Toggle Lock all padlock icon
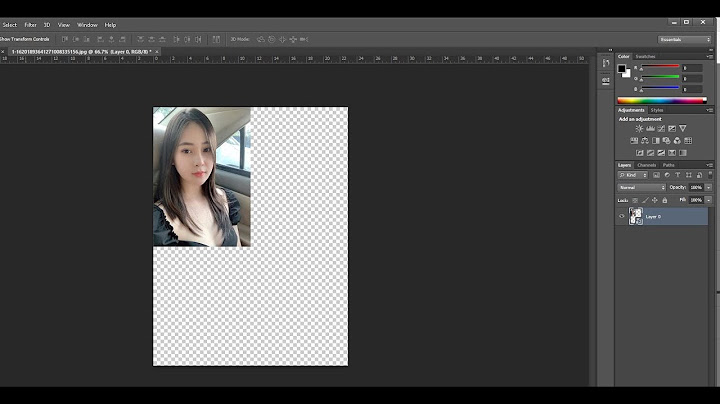 tap(664, 200)
